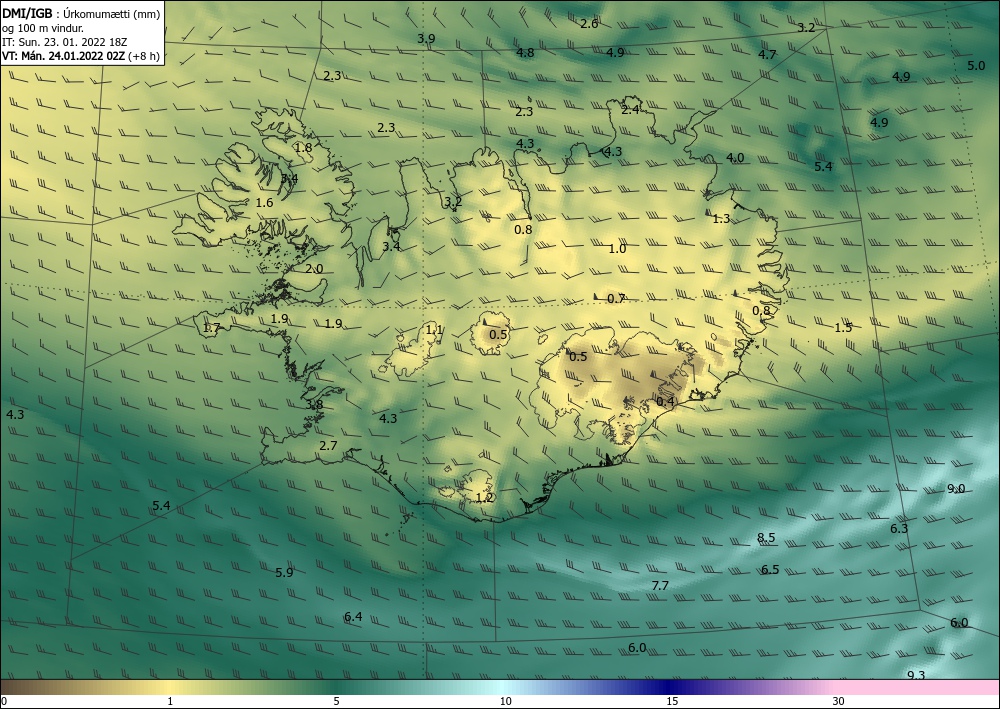Viewport: 1000px width, 709px height.
Task: Click the color scale label 30
Action: (x=839, y=701)
